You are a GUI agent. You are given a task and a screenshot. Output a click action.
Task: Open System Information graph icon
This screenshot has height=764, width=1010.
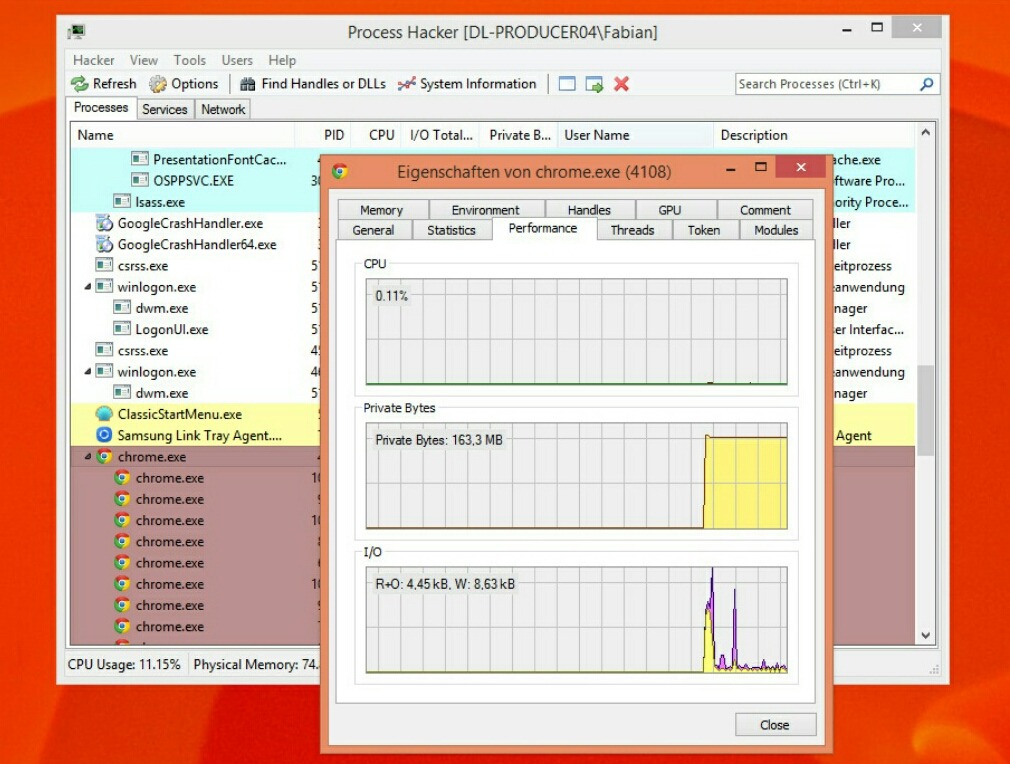tap(406, 85)
